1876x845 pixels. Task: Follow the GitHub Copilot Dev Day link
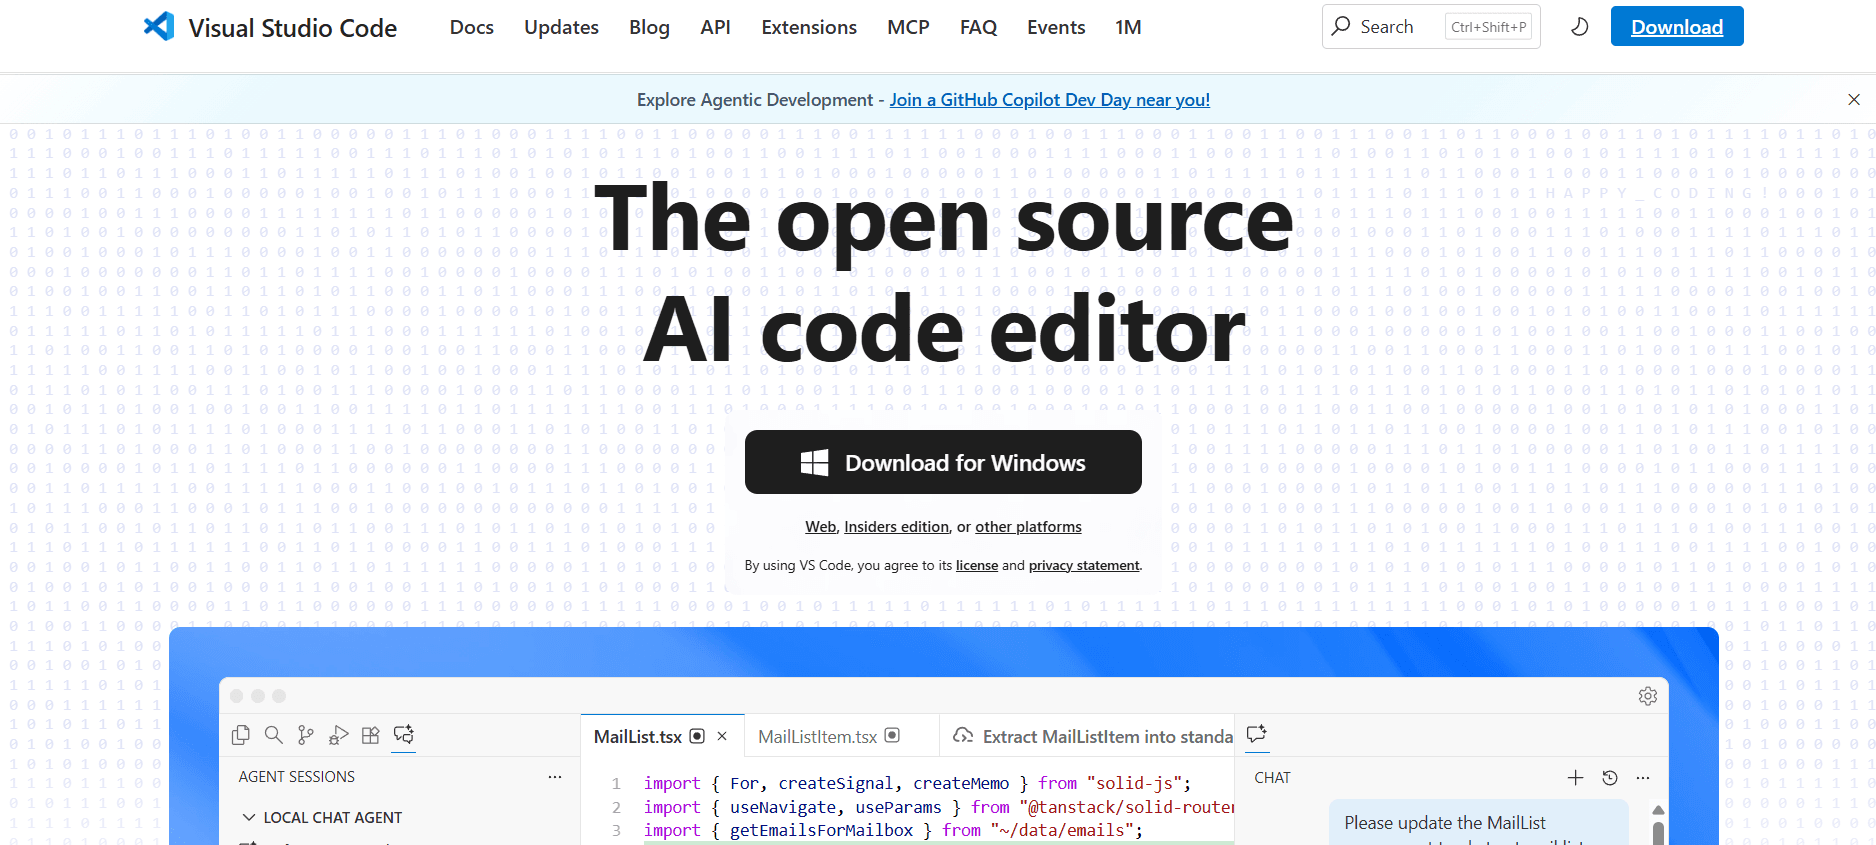[1049, 100]
